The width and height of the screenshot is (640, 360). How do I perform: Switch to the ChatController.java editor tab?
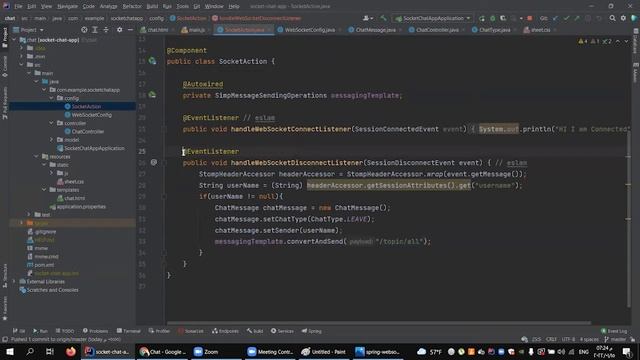pyautogui.click(x=437, y=30)
